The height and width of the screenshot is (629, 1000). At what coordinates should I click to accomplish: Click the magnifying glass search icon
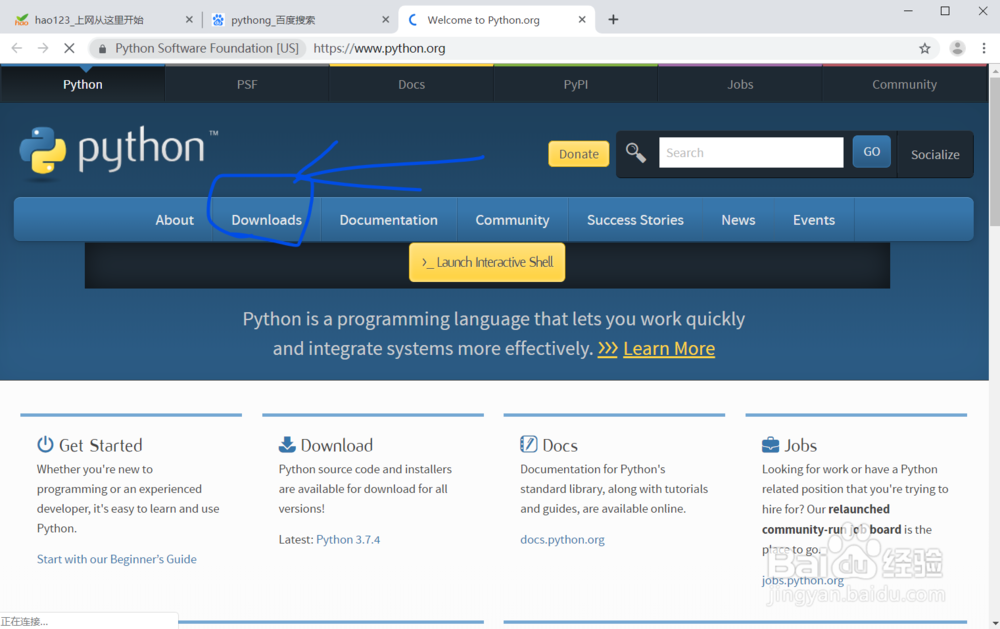tap(635, 152)
